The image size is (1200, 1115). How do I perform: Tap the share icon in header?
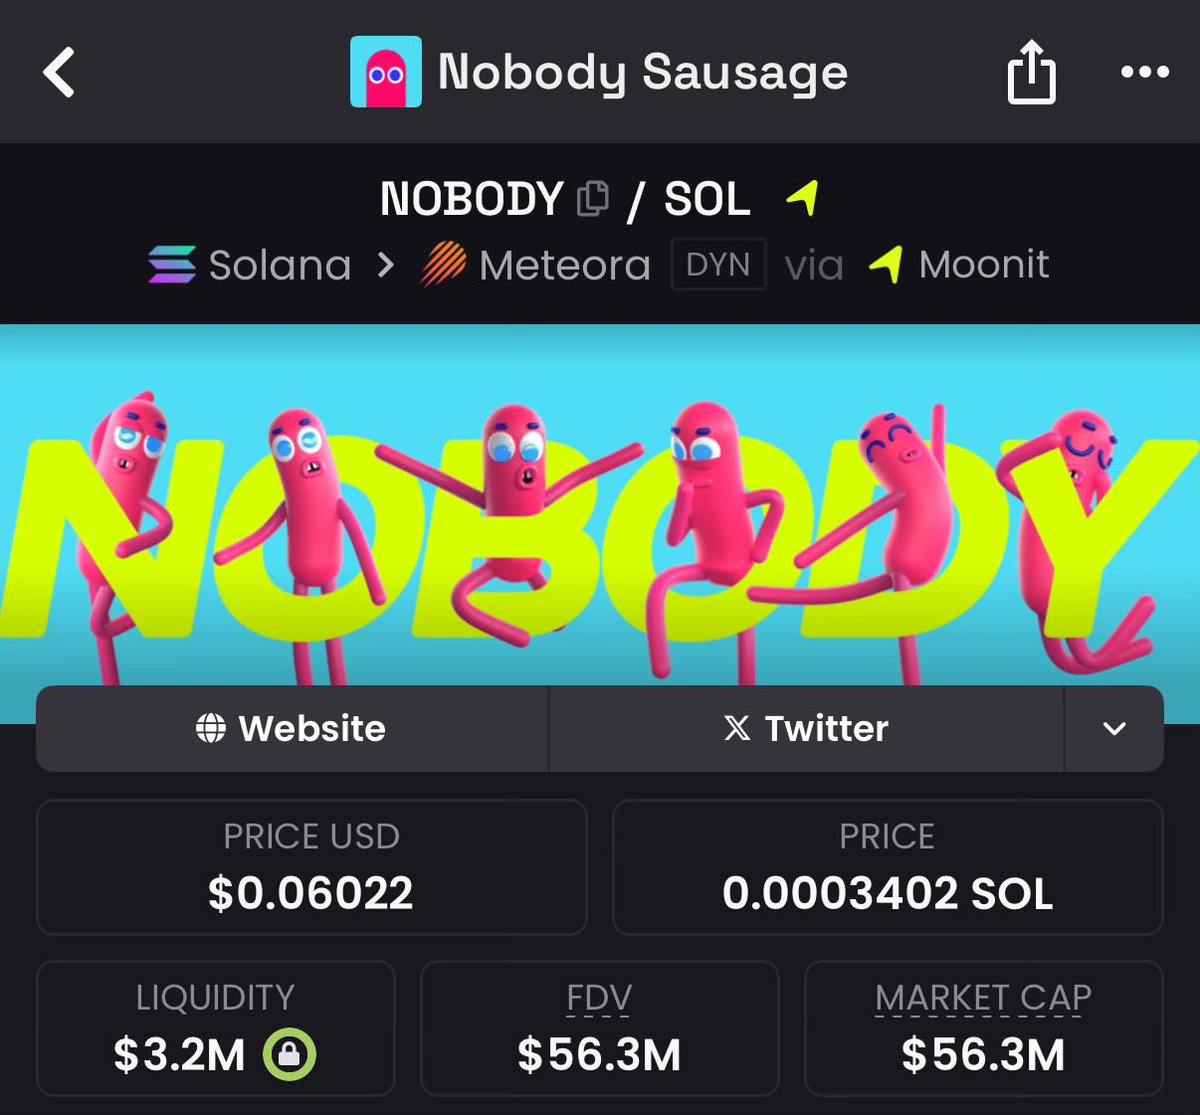pyautogui.click(x=1031, y=72)
